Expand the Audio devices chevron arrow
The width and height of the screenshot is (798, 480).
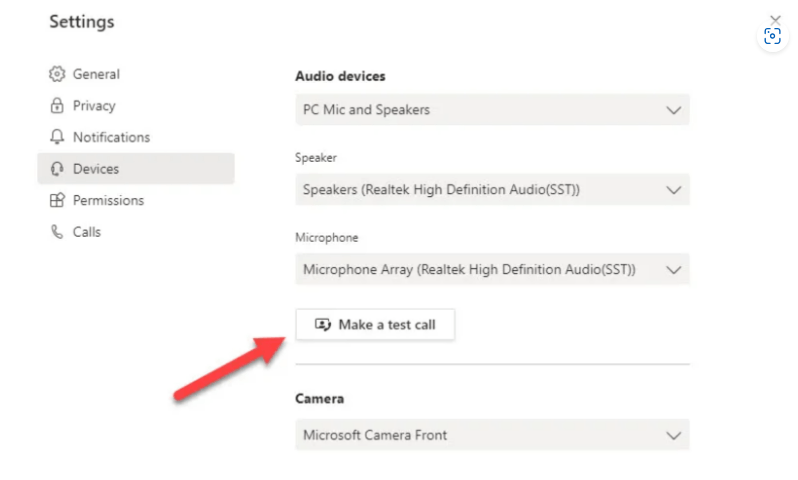click(673, 110)
